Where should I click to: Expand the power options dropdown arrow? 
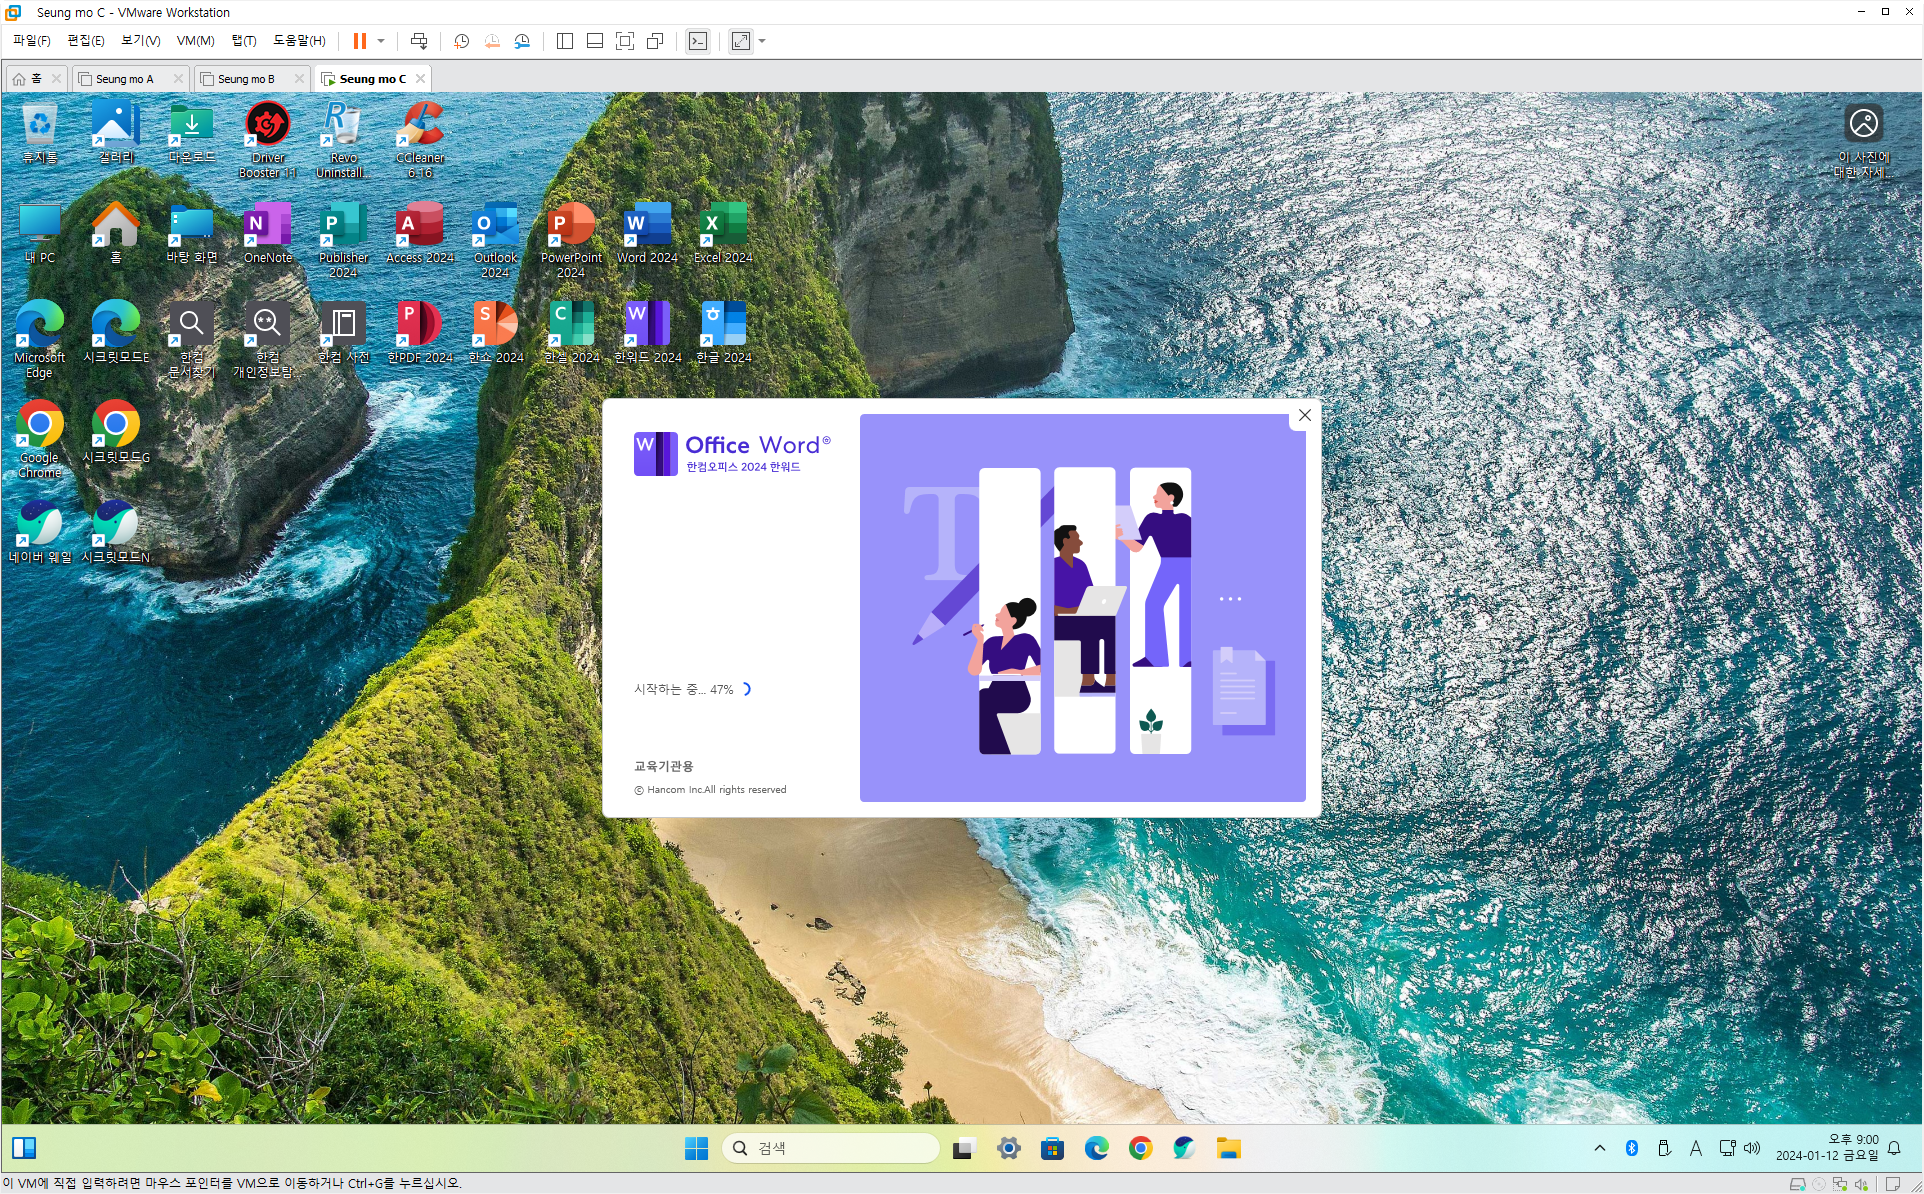point(381,41)
